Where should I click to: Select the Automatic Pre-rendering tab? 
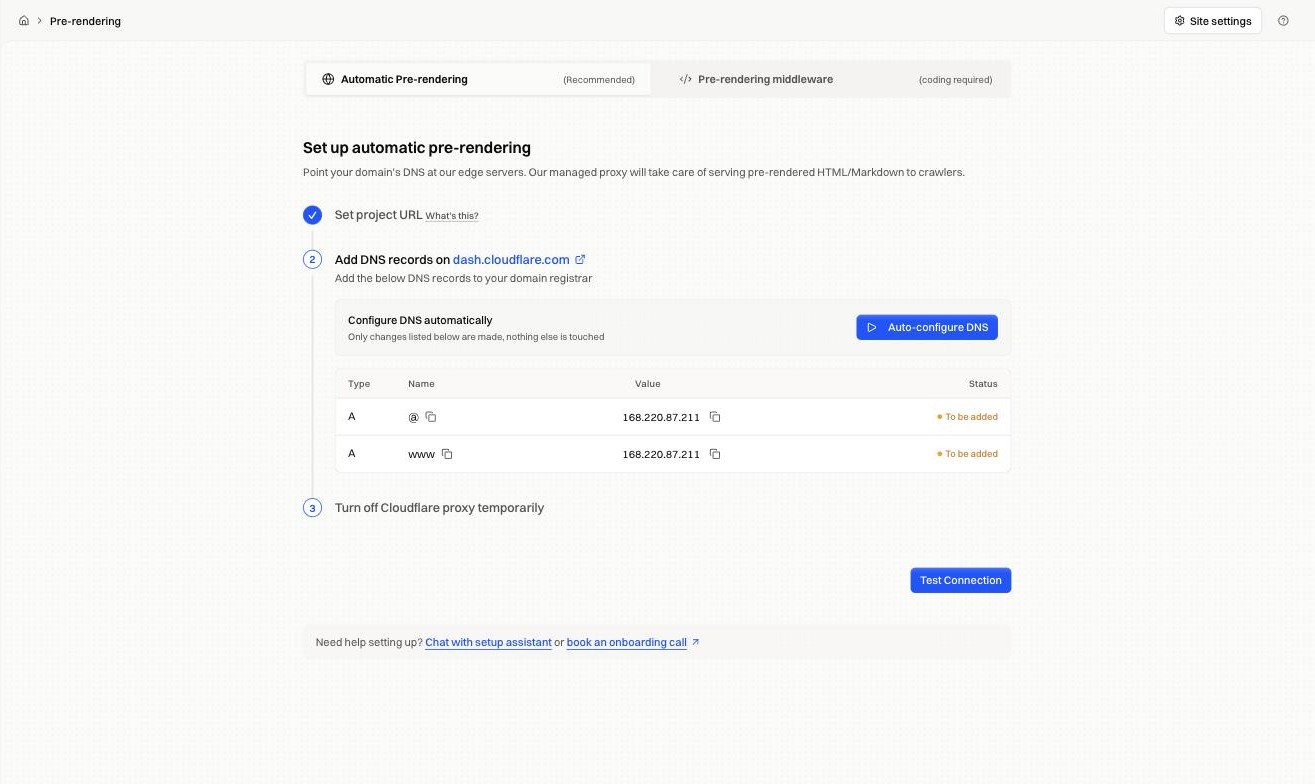[478, 79]
